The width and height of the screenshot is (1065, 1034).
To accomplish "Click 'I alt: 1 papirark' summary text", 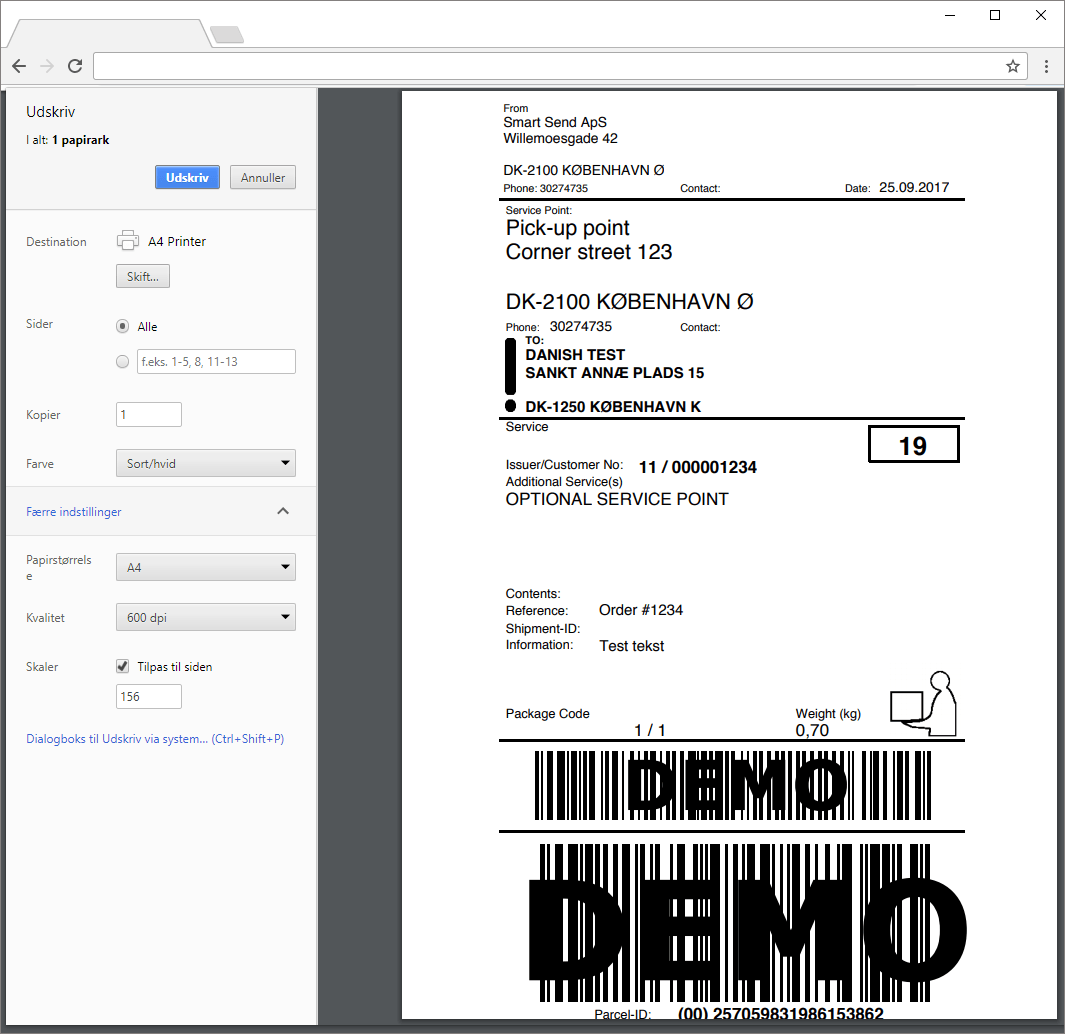I will [67, 140].
